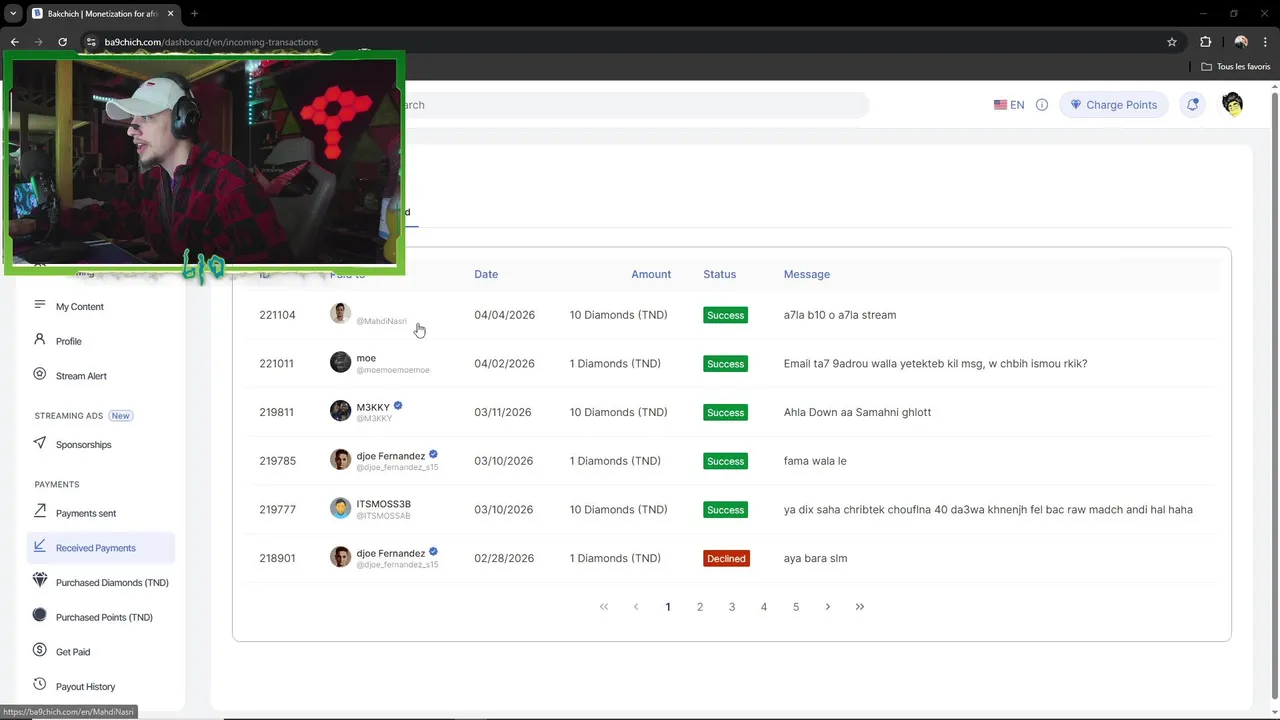This screenshot has height=720, width=1280.
Task: Open M3KKY user profile
Action: 373,407
